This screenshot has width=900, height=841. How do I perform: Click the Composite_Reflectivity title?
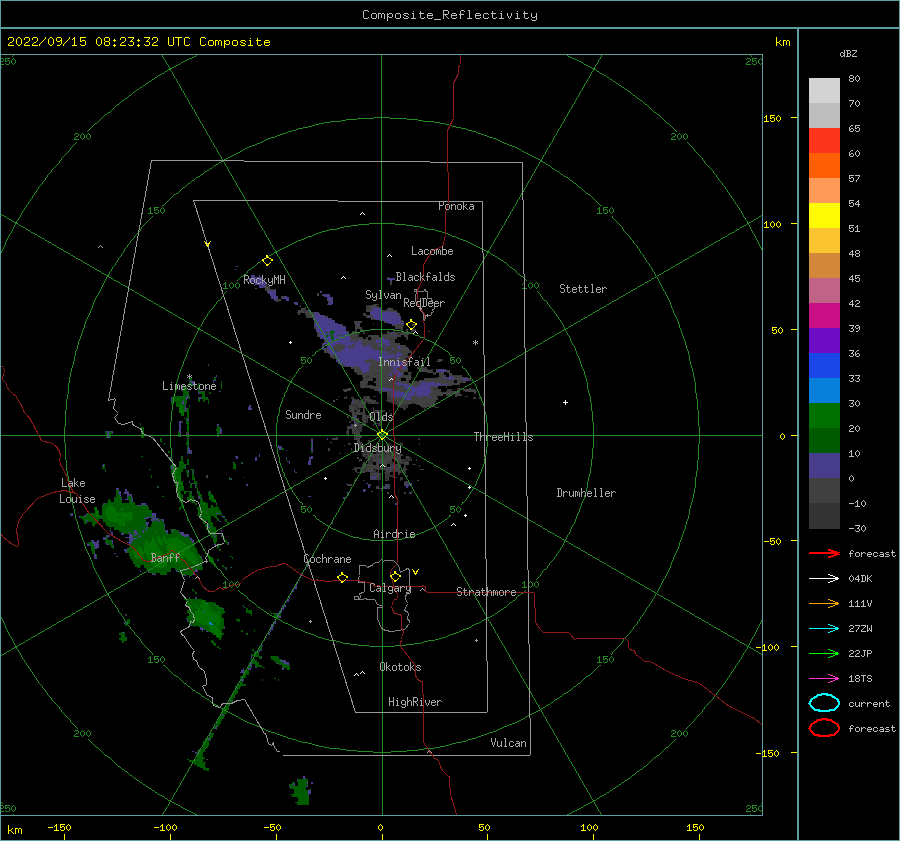450,15
